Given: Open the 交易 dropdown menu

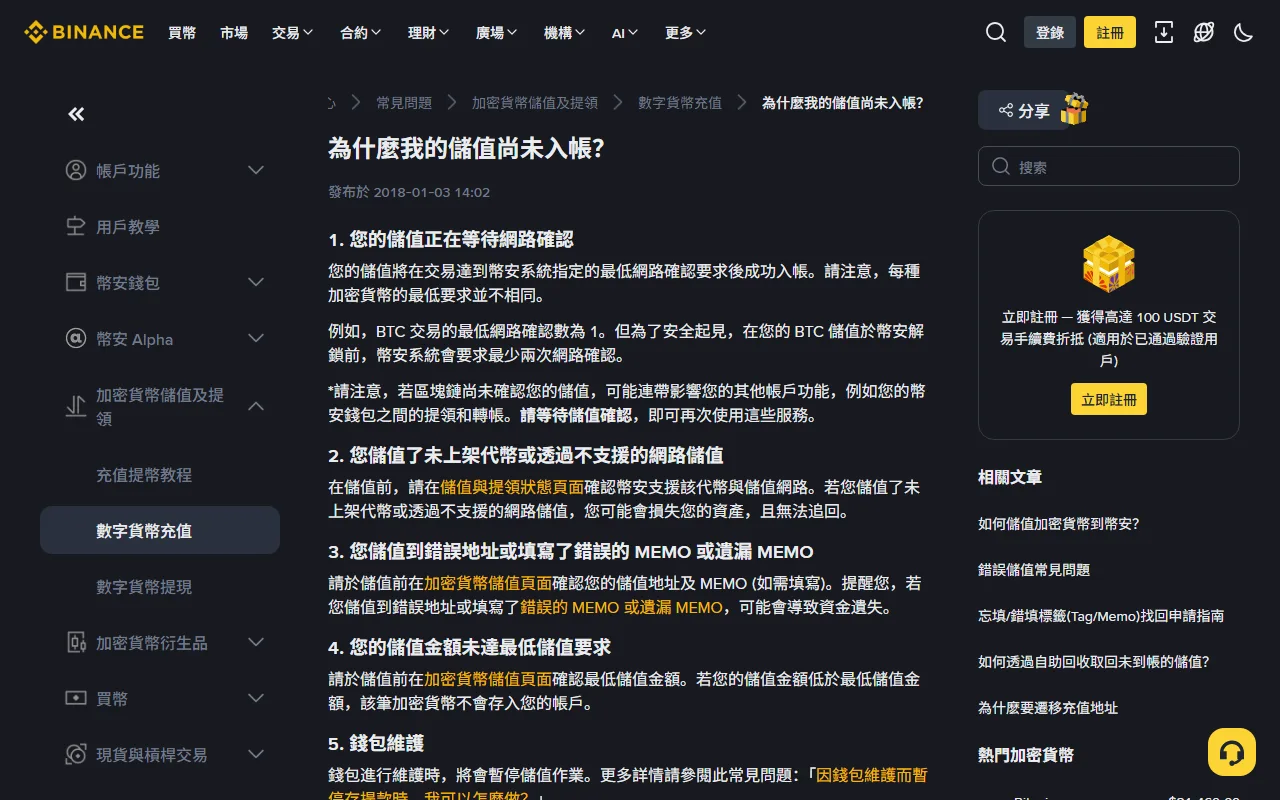Looking at the screenshot, I should (x=292, y=32).
